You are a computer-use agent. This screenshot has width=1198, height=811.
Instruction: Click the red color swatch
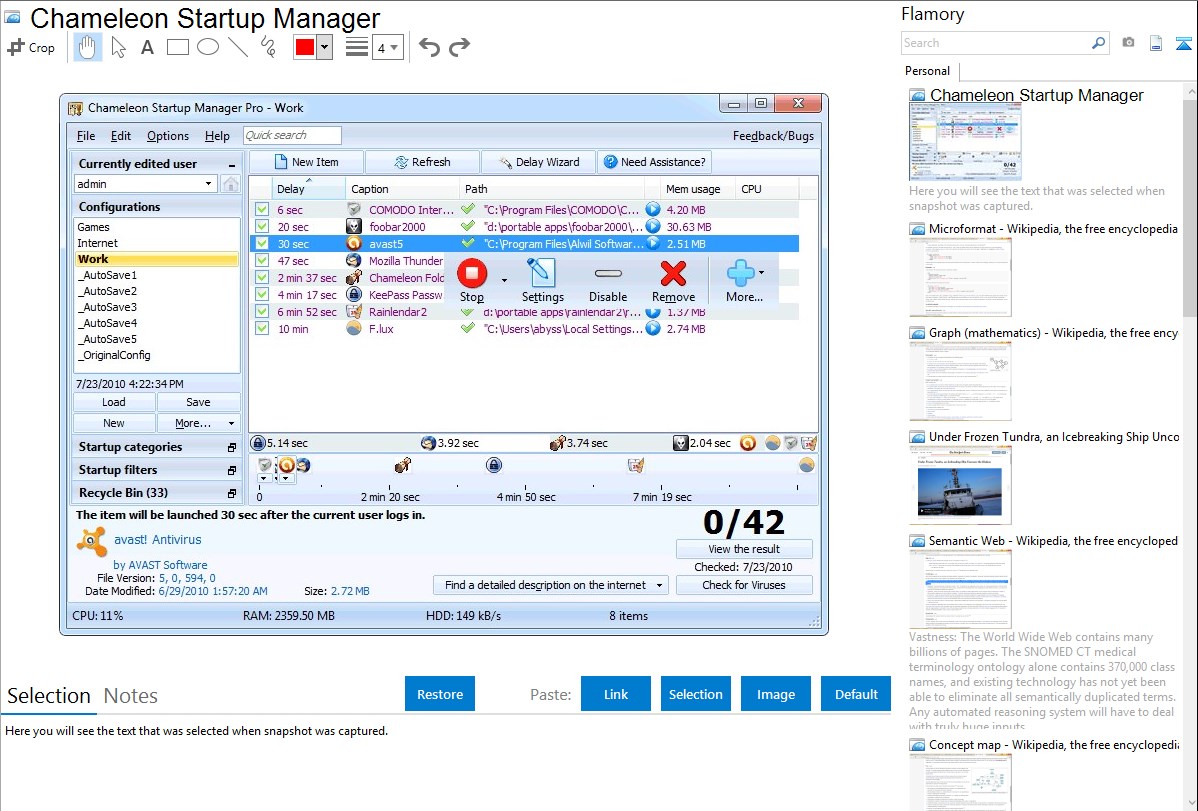[x=305, y=47]
